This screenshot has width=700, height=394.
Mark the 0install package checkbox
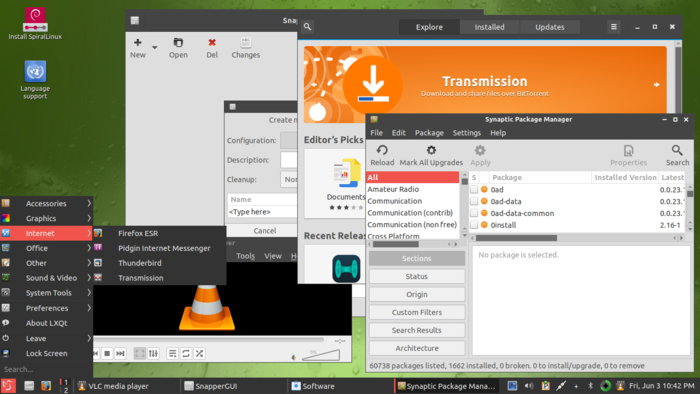[474, 225]
